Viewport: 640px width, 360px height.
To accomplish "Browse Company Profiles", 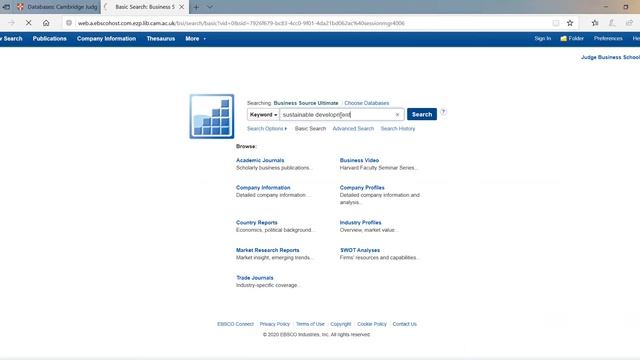I will click(x=362, y=188).
